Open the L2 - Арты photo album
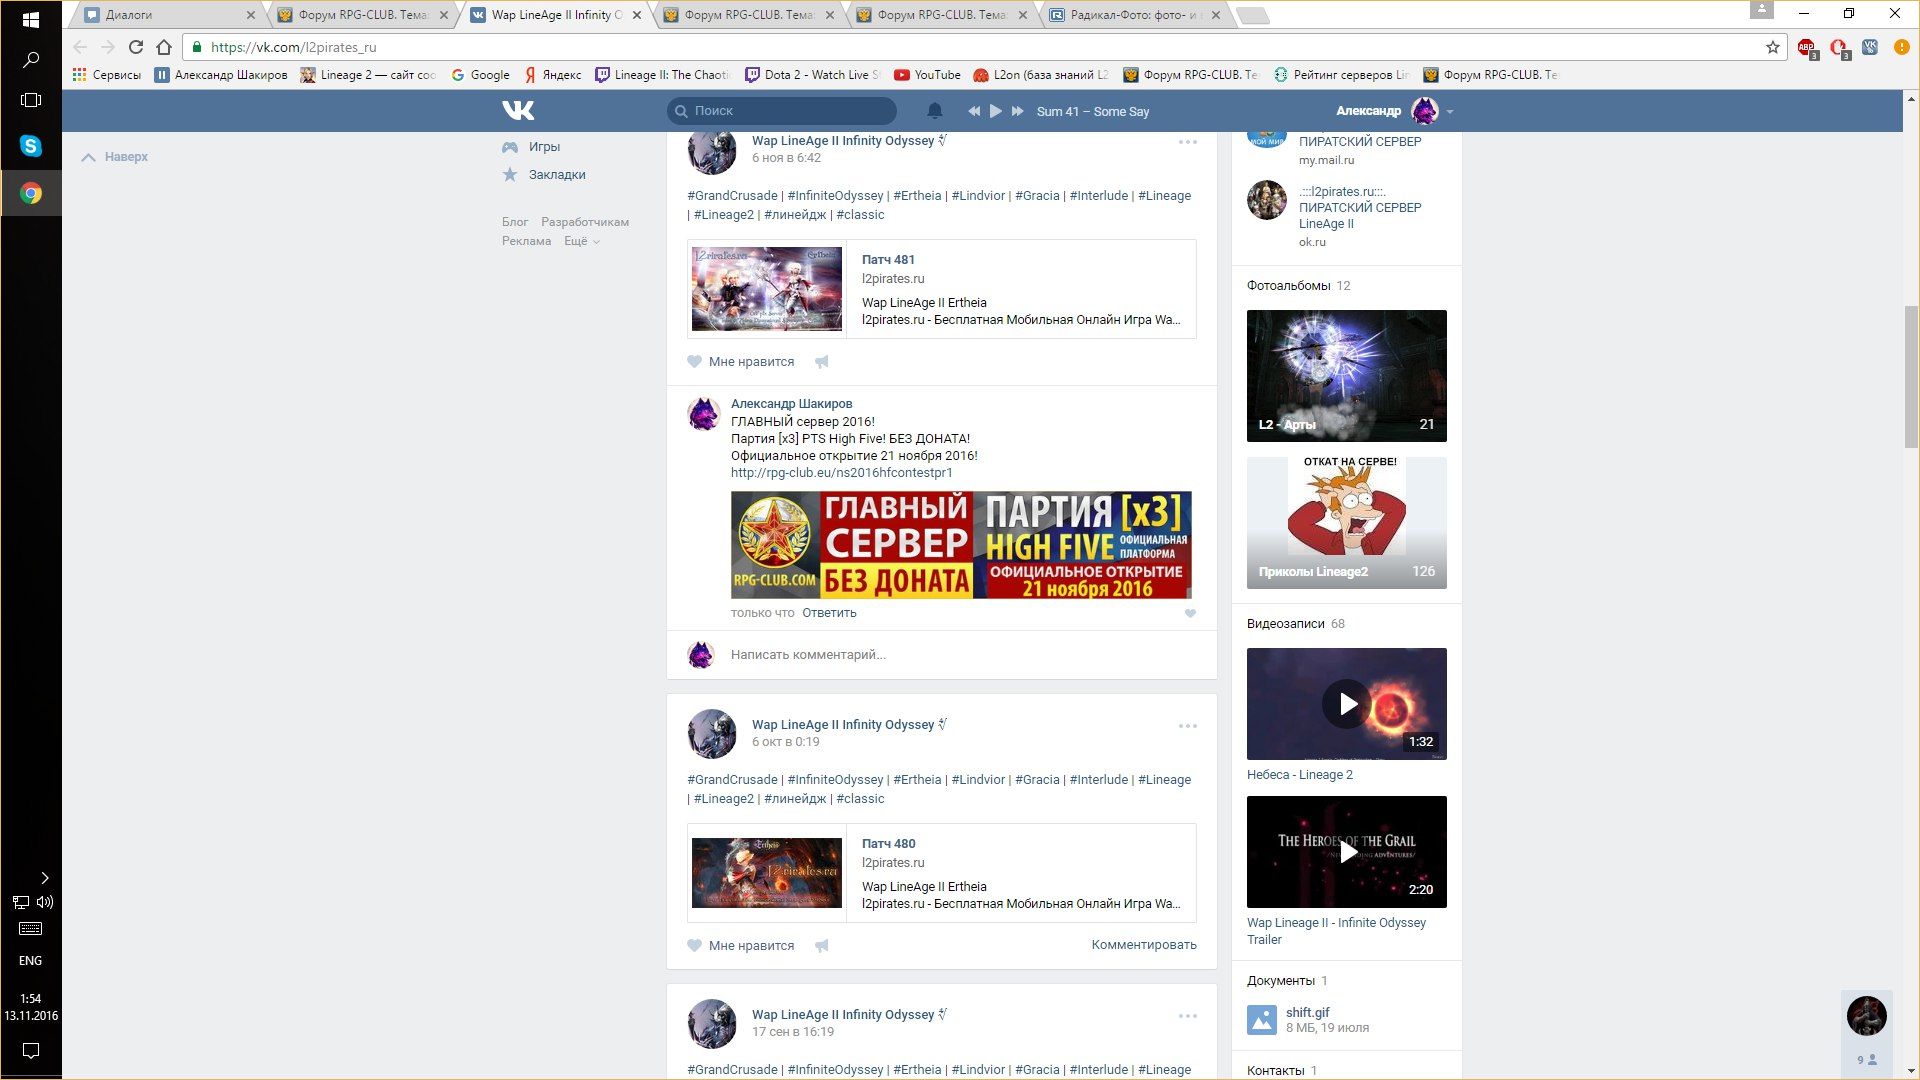This screenshot has width=1920, height=1080. click(1346, 376)
